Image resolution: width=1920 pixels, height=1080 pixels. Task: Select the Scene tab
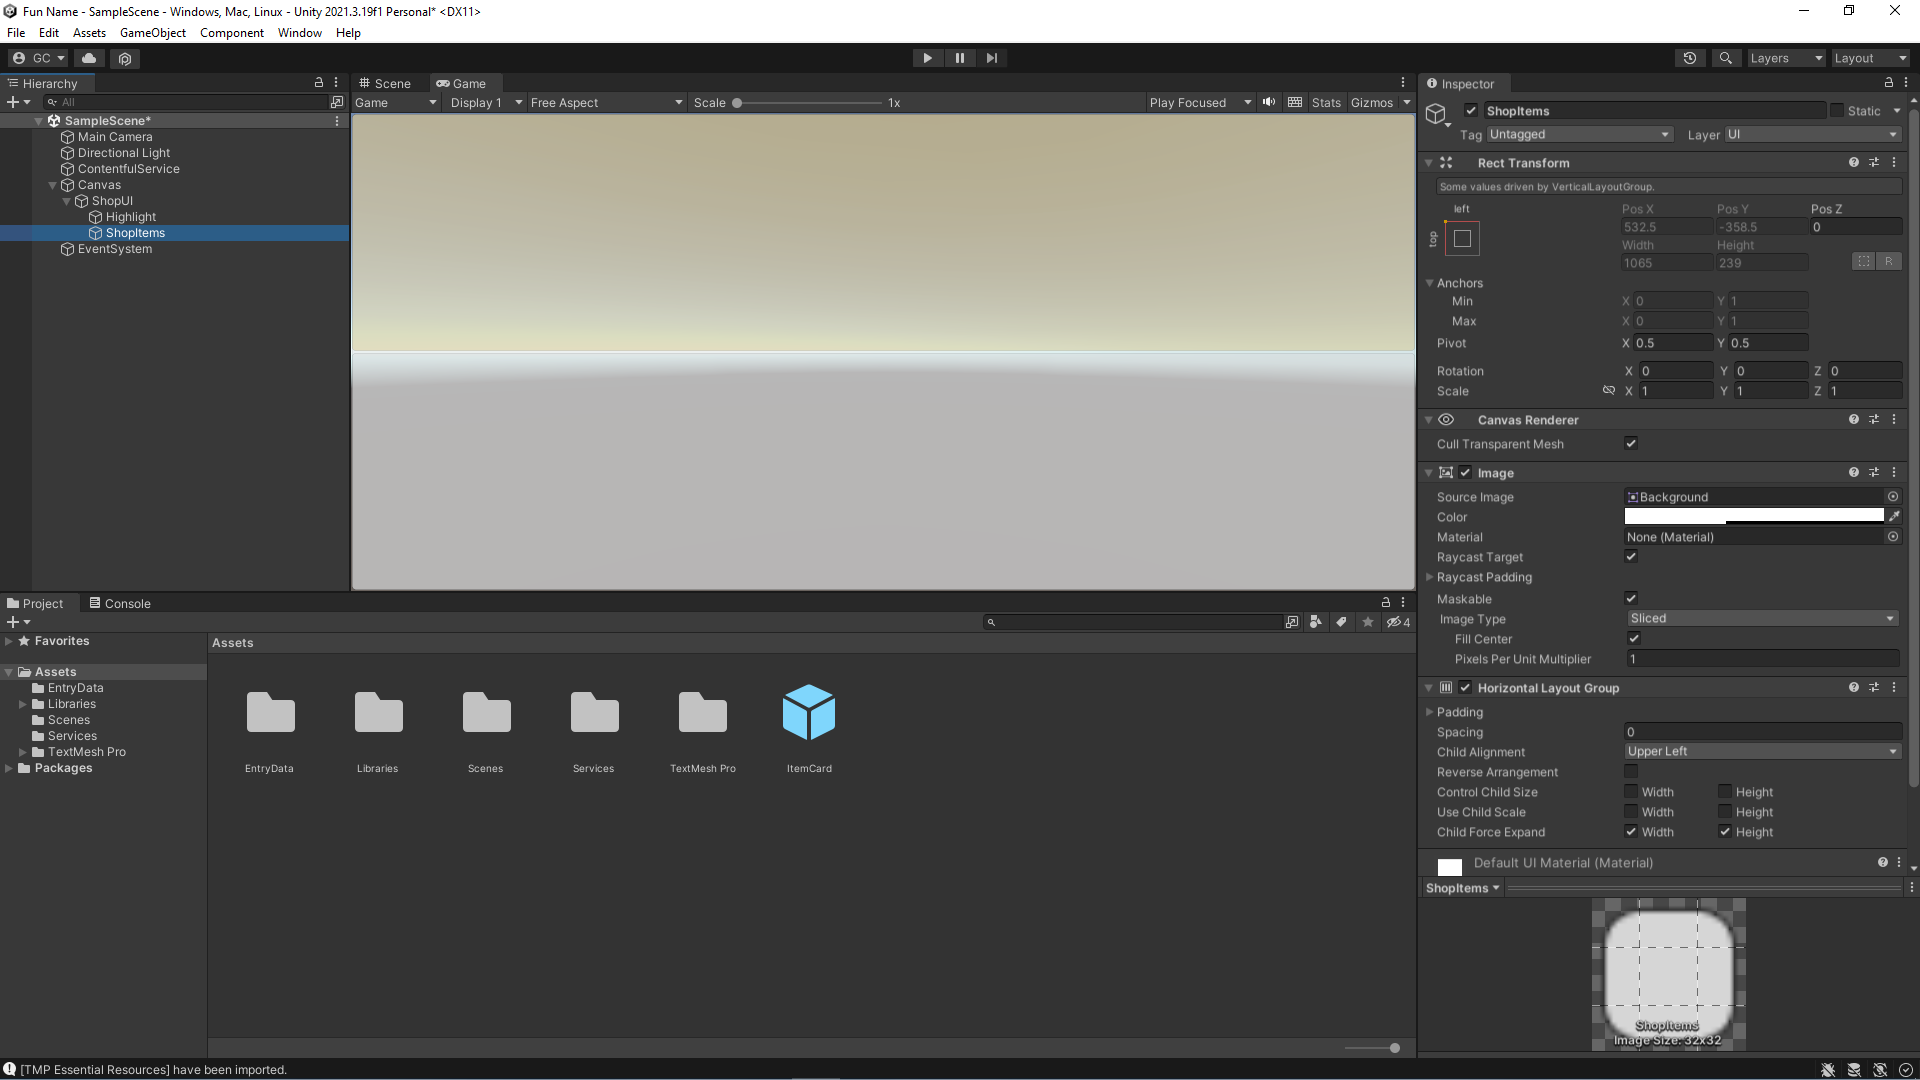tap(386, 82)
